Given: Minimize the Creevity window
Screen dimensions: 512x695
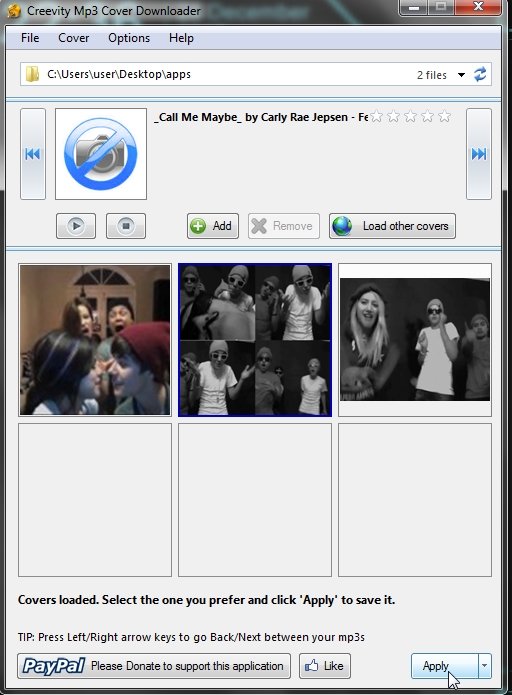Looking at the screenshot, I should click(414, 7).
